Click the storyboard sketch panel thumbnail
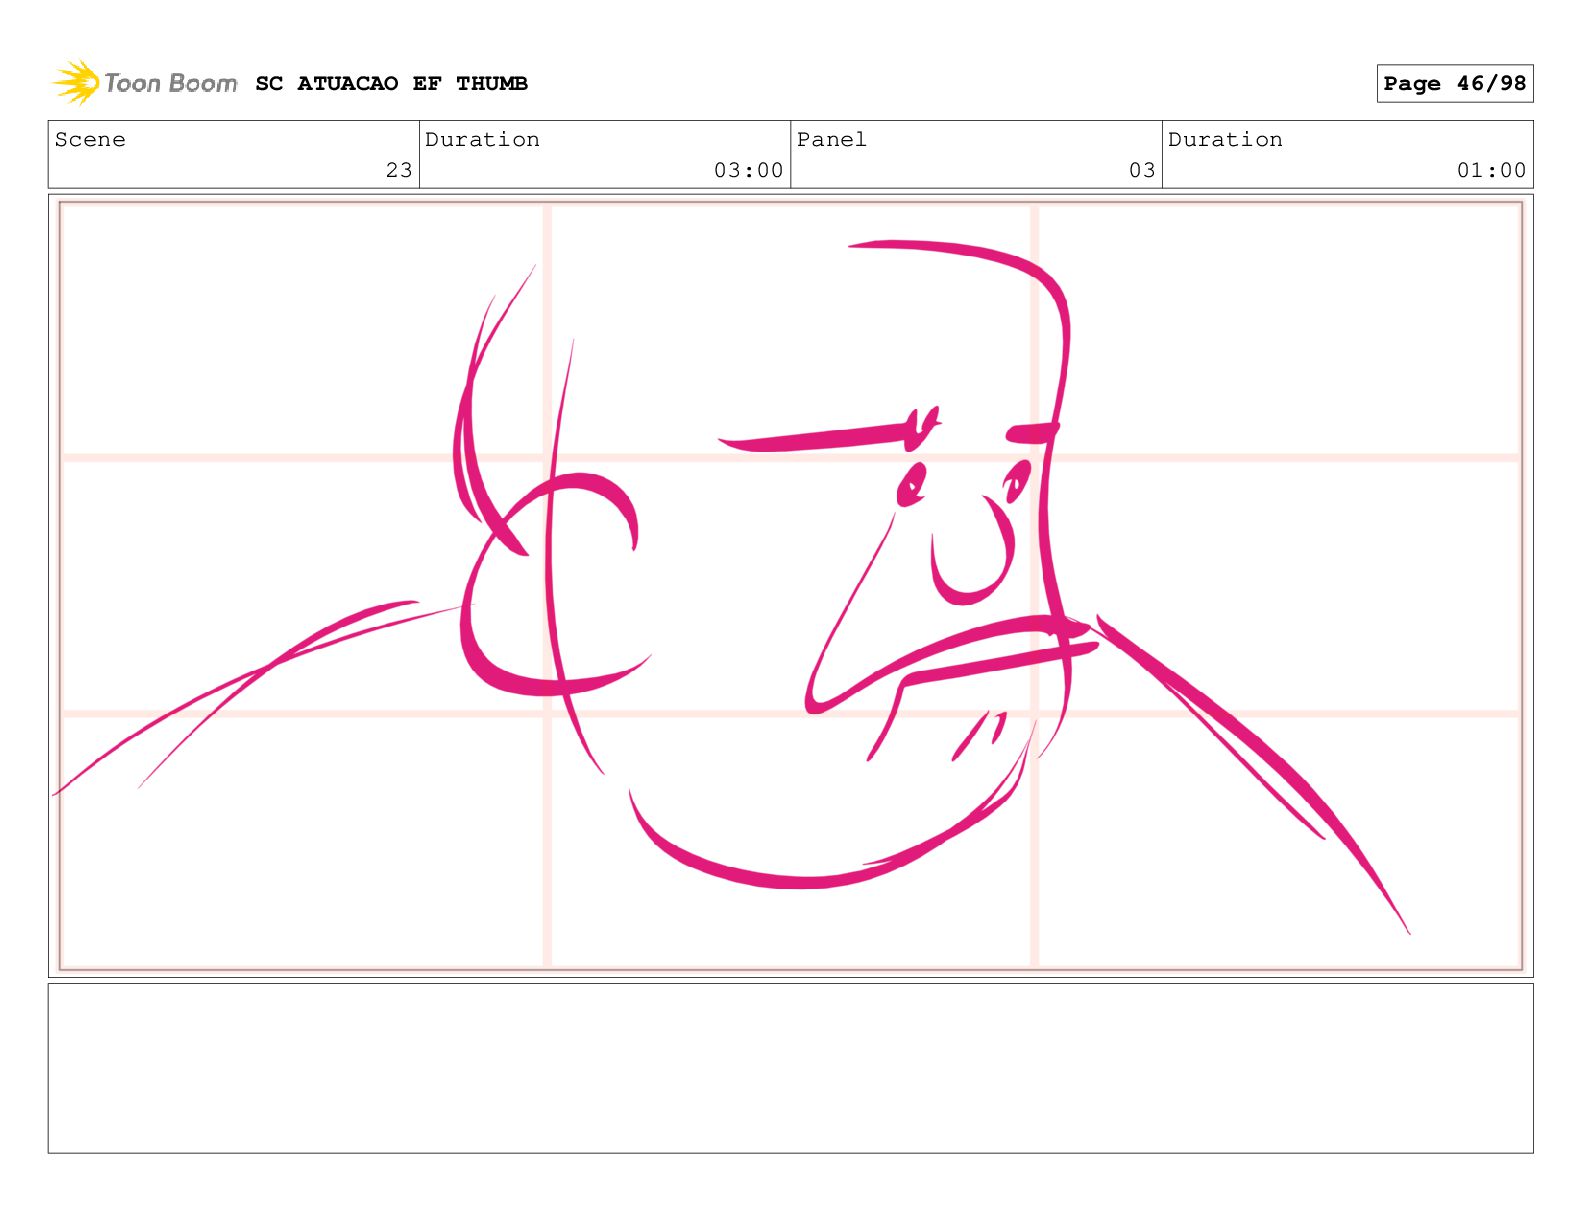Screen dimensions: 1582x1225 790,586
